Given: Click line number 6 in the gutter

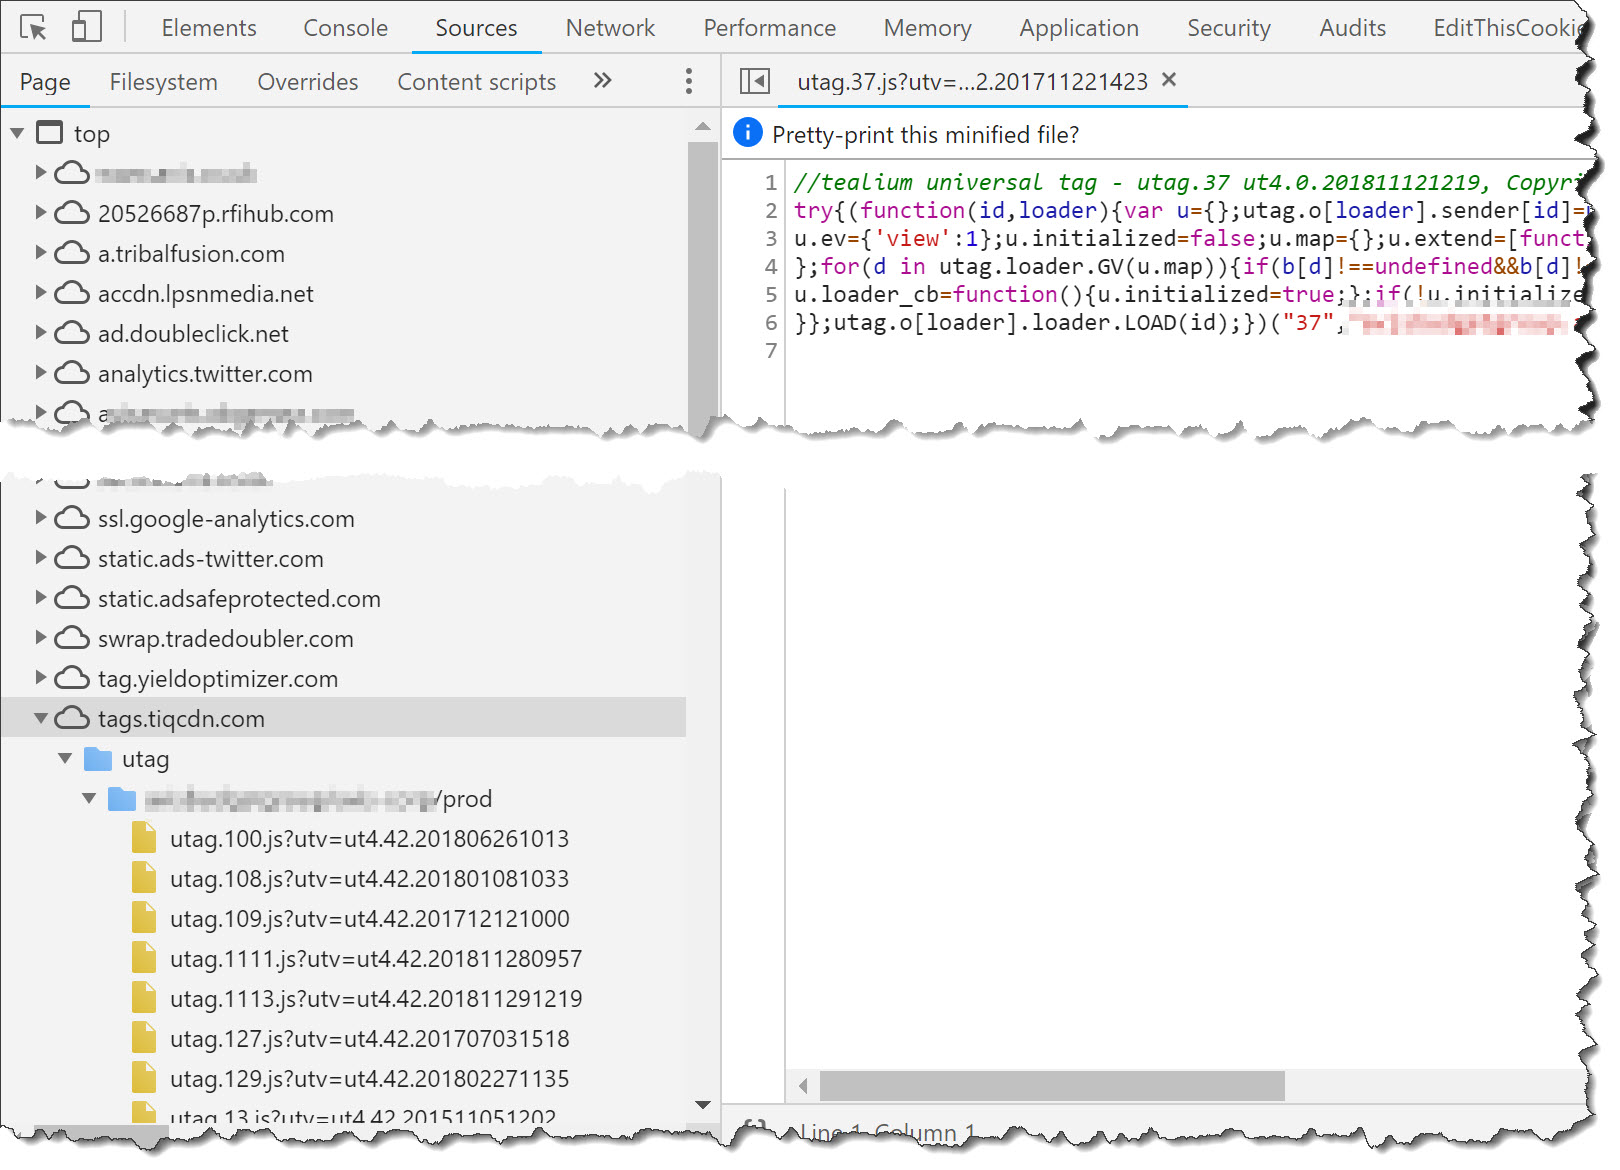Looking at the screenshot, I should coord(771,322).
